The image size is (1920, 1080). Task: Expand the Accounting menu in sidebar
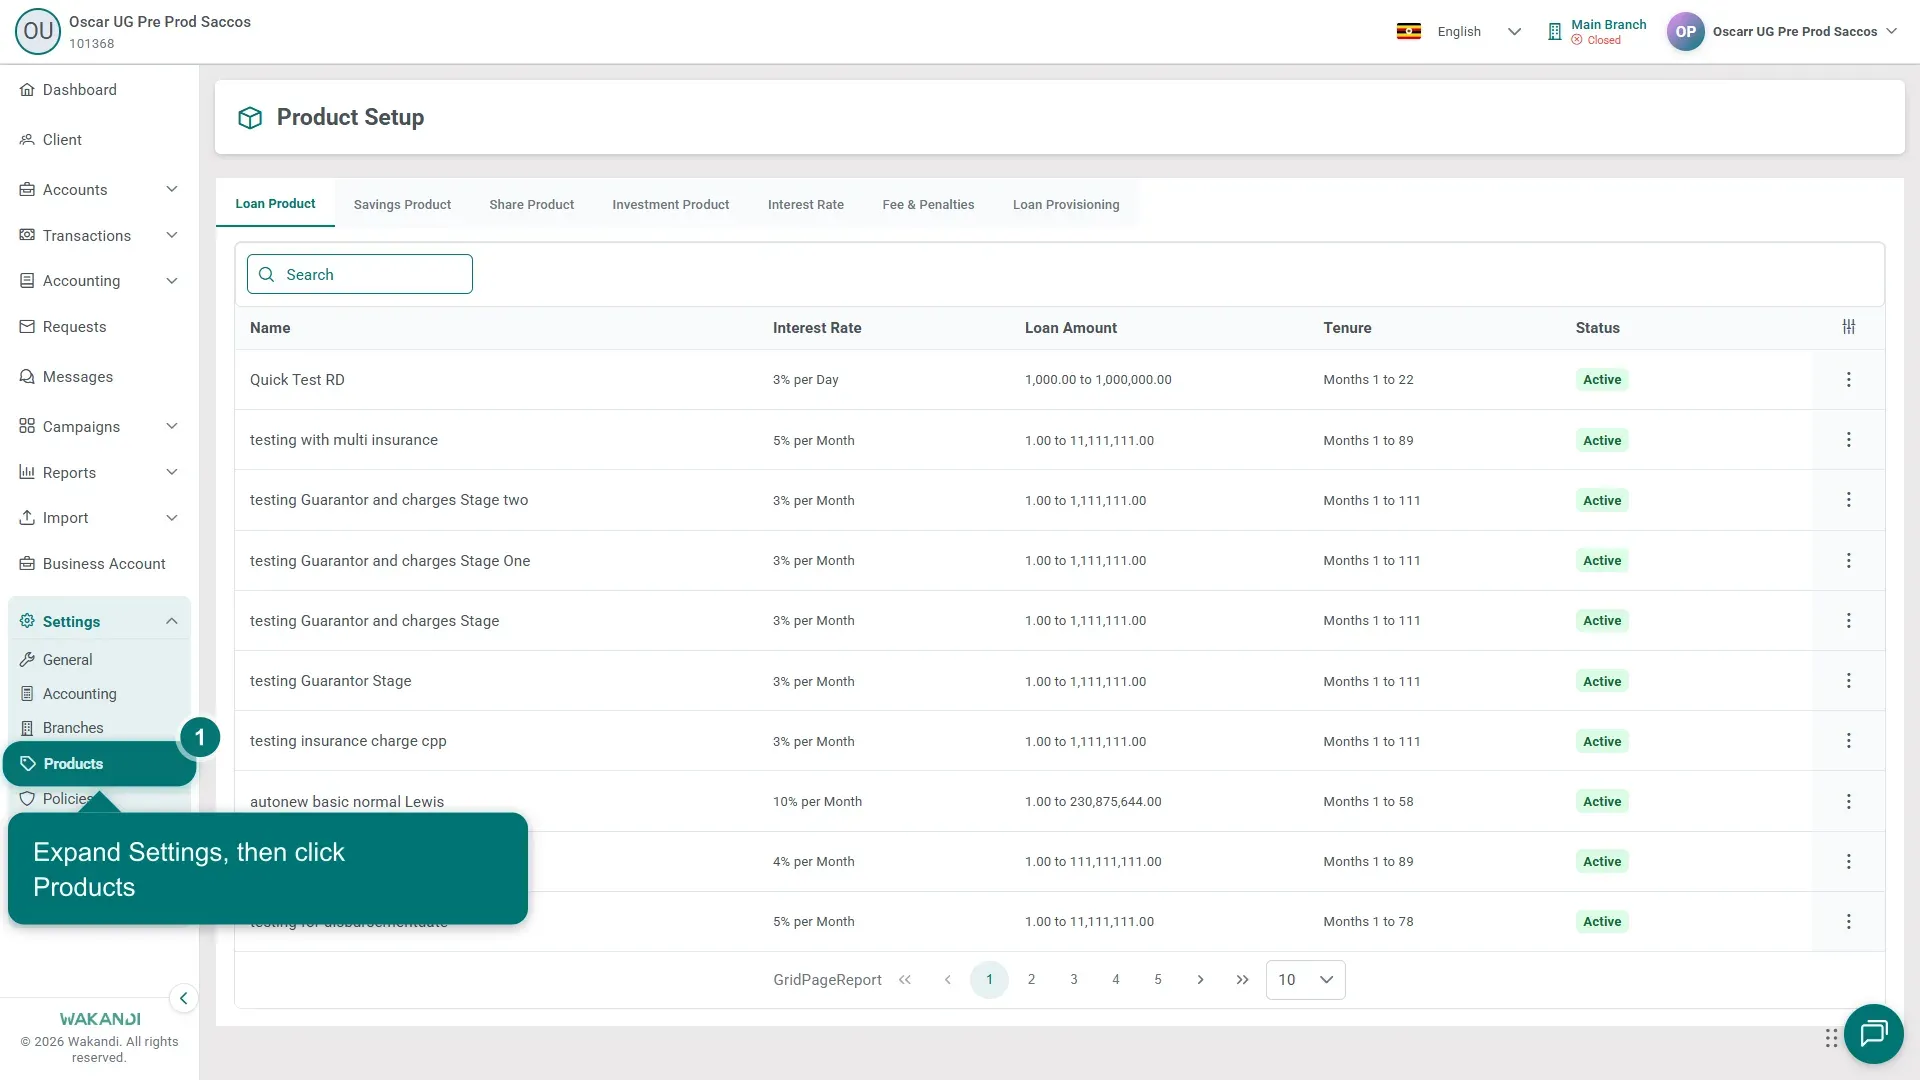click(x=99, y=281)
